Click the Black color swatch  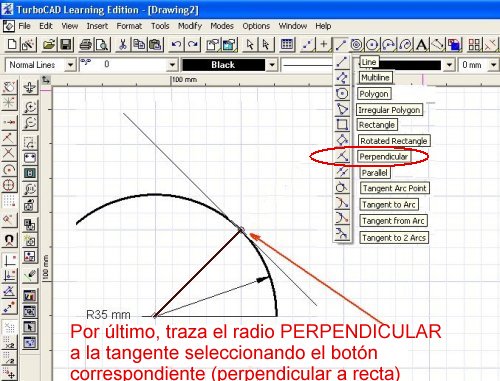click(x=224, y=65)
